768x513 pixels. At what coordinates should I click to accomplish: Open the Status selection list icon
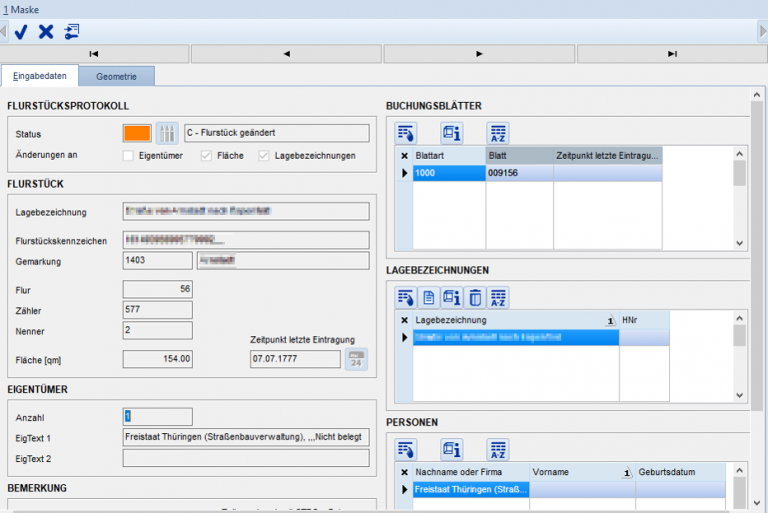tap(167, 133)
